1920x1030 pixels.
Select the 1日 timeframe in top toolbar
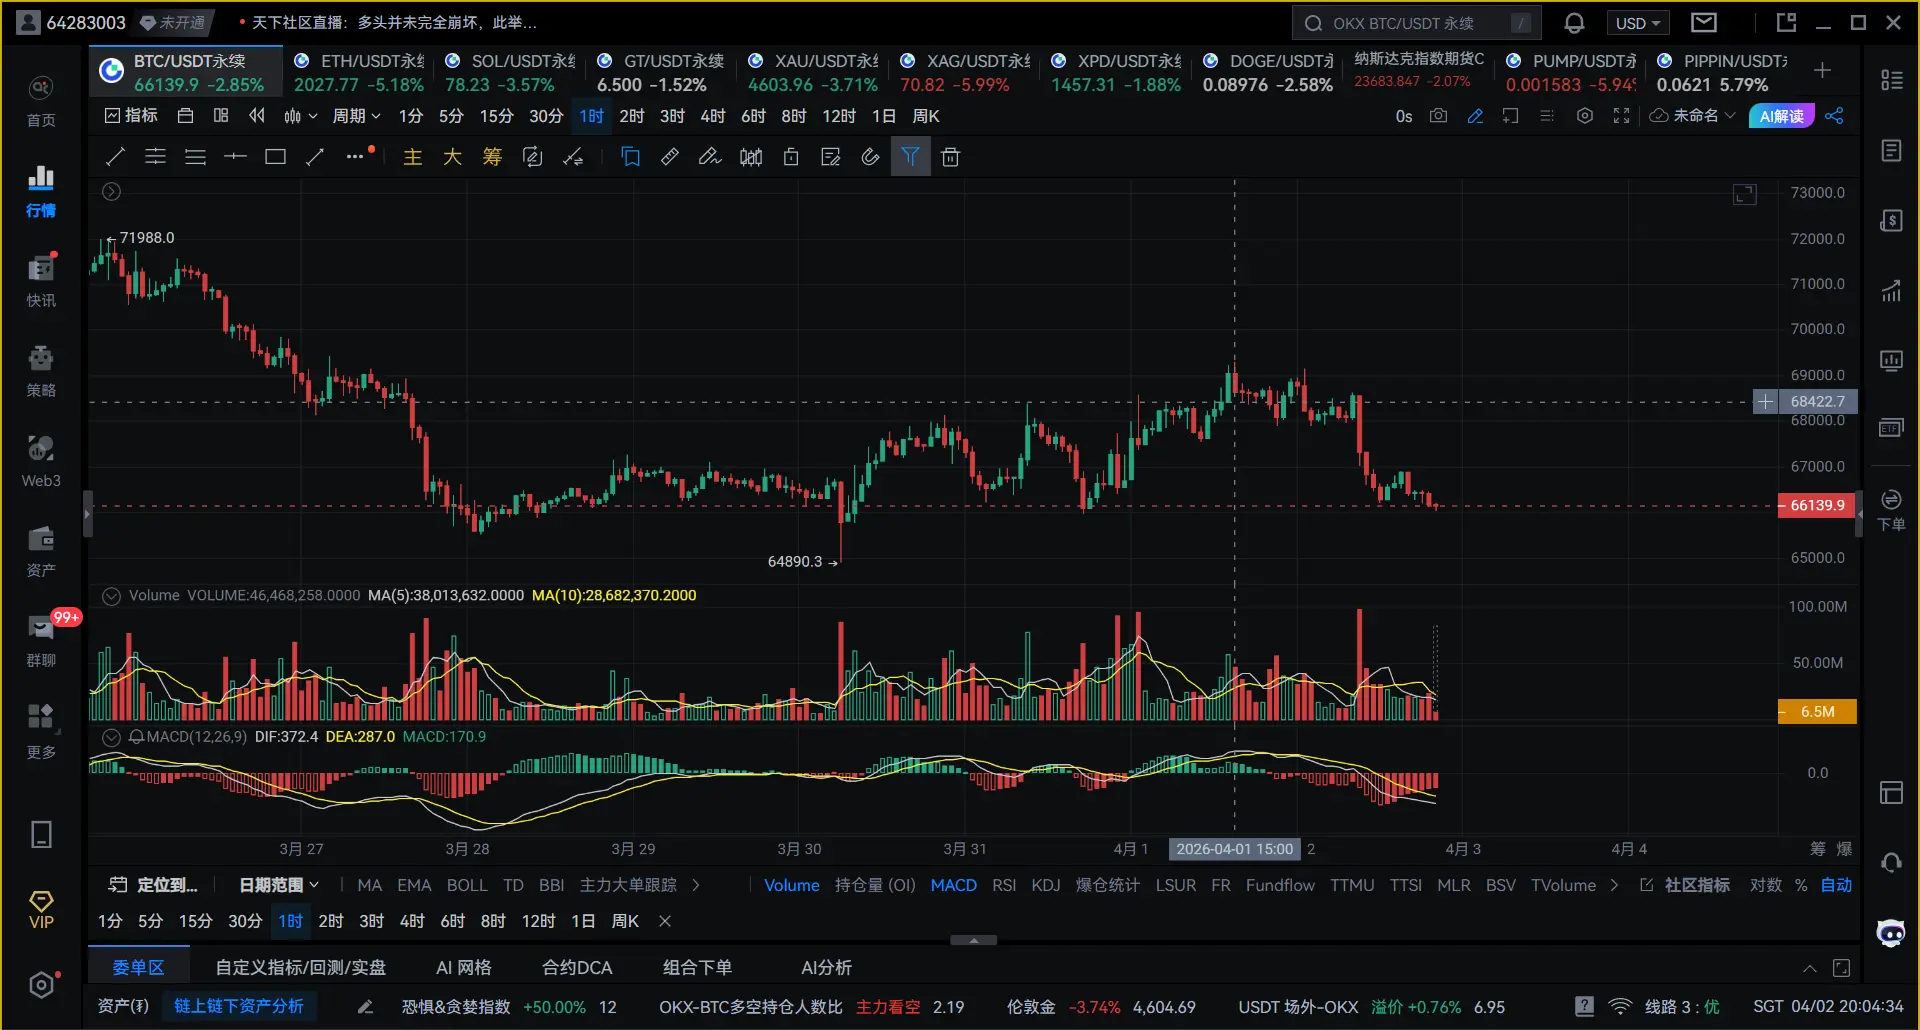pyautogui.click(x=884, y=116)
